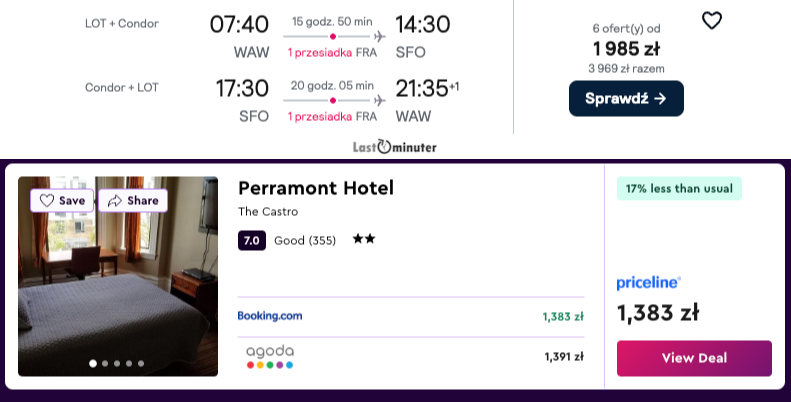
Task: Click the Booking.com 1,383 zł price
Action: click(x=563, y=317)
